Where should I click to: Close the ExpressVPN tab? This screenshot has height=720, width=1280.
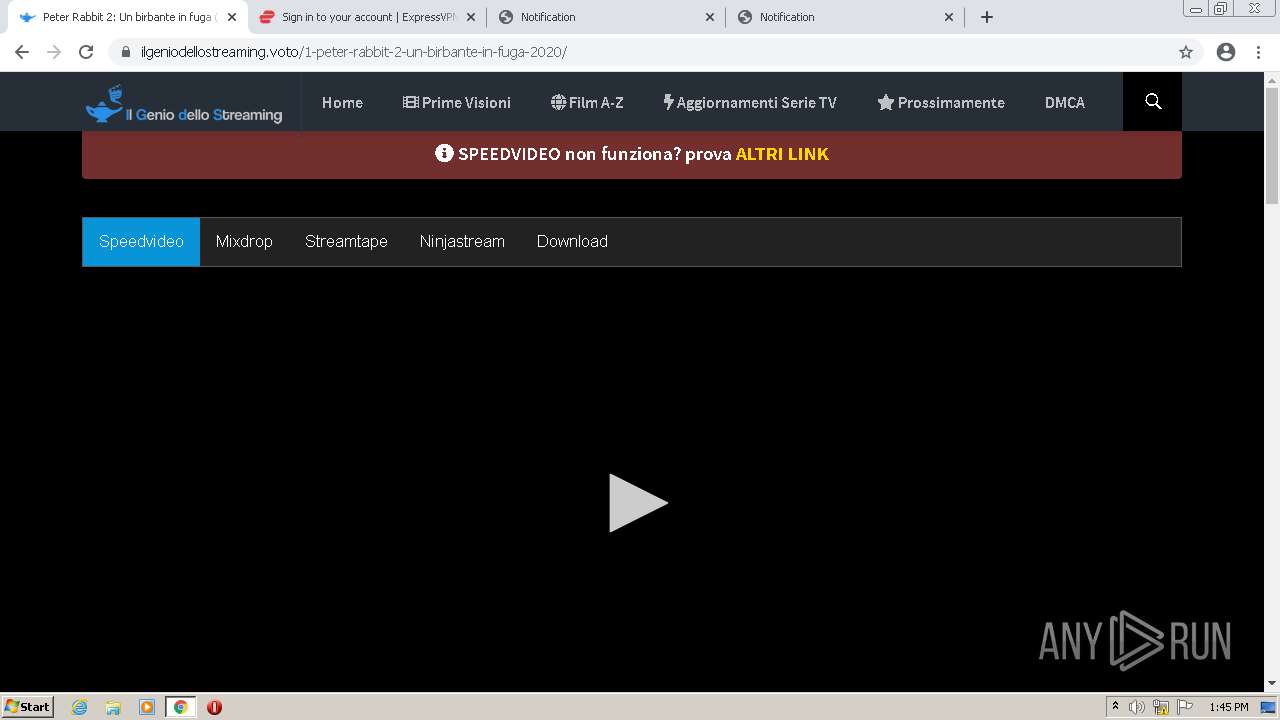[x=471, y=17]
